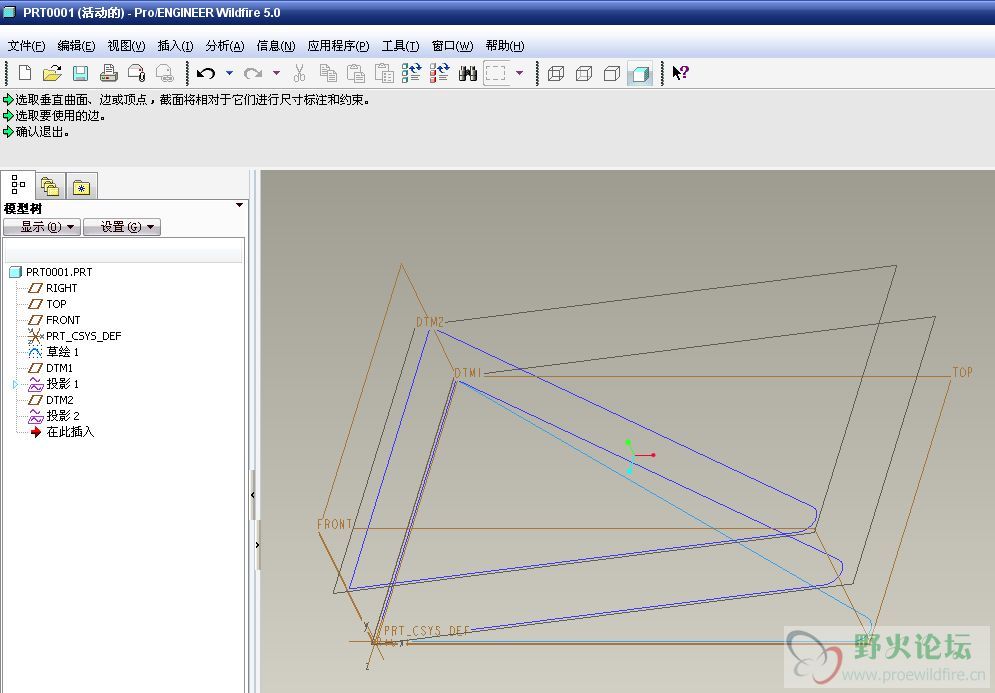The height and width of the screenshot is (693, 995).
Task: Save the model with the floppy disk icon
Action: pos(80,74)
